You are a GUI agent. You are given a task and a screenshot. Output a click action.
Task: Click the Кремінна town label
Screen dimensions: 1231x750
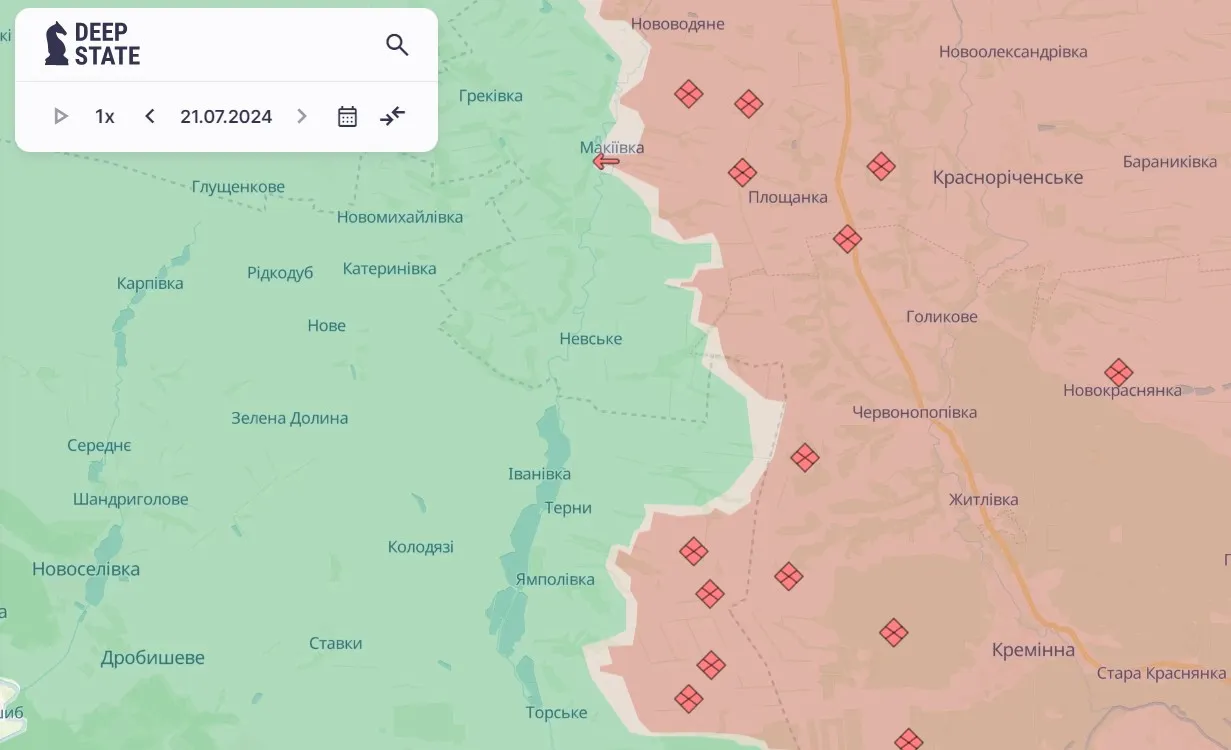click(1033, 650)
